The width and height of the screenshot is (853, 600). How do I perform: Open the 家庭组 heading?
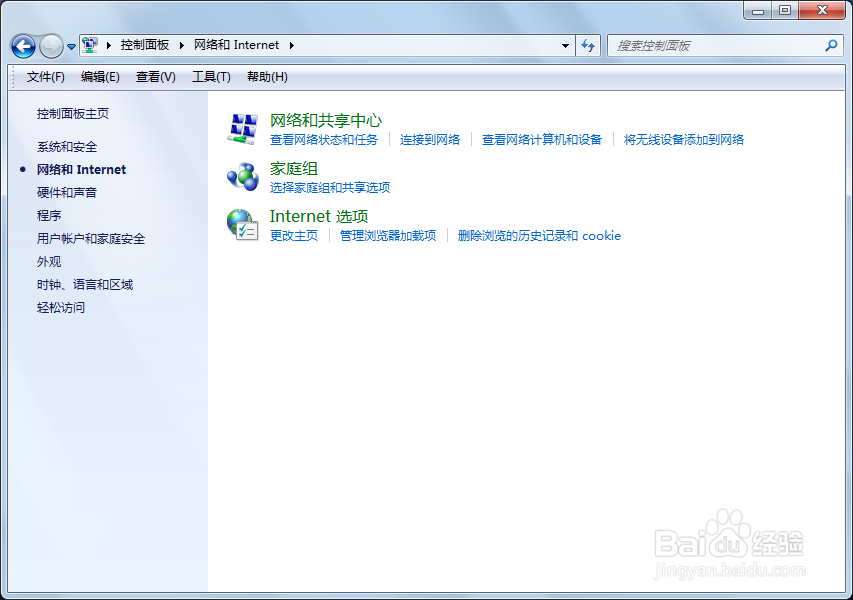(x=294, y=169)
